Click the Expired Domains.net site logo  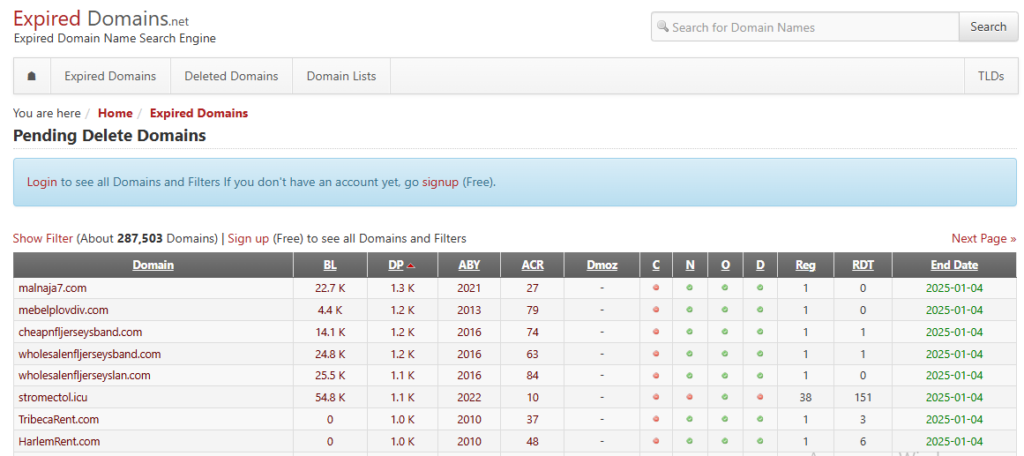point(100,20)
